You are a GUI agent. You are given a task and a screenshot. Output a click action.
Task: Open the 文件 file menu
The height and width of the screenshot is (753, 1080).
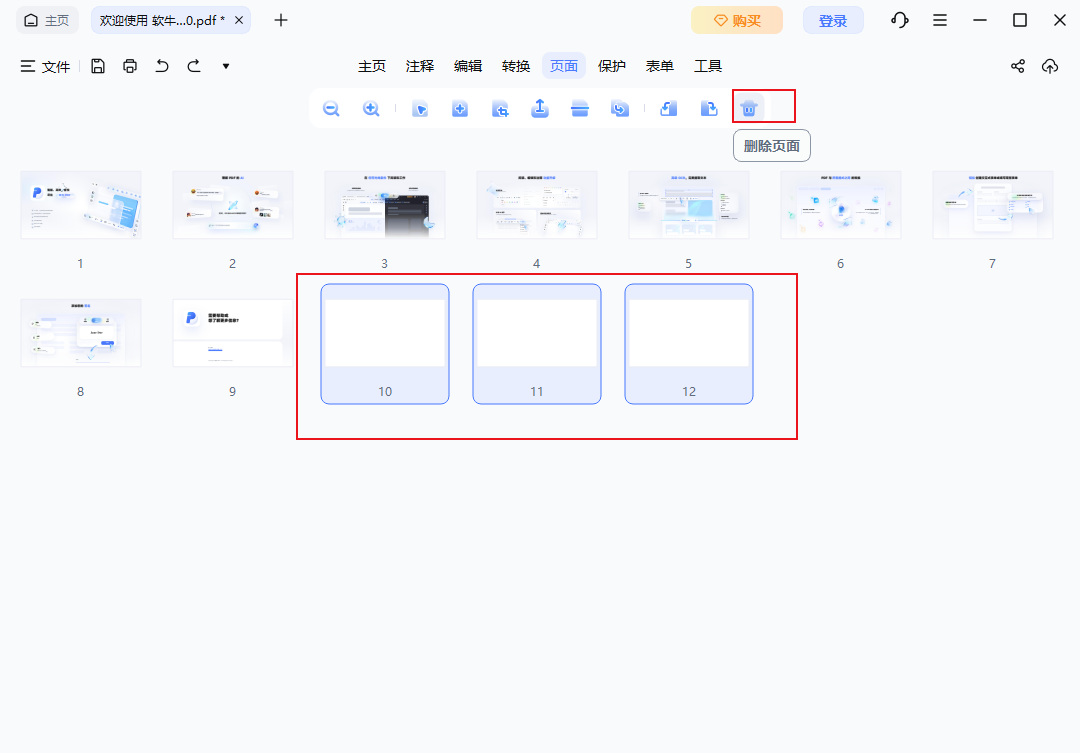(x=45, y=66)
